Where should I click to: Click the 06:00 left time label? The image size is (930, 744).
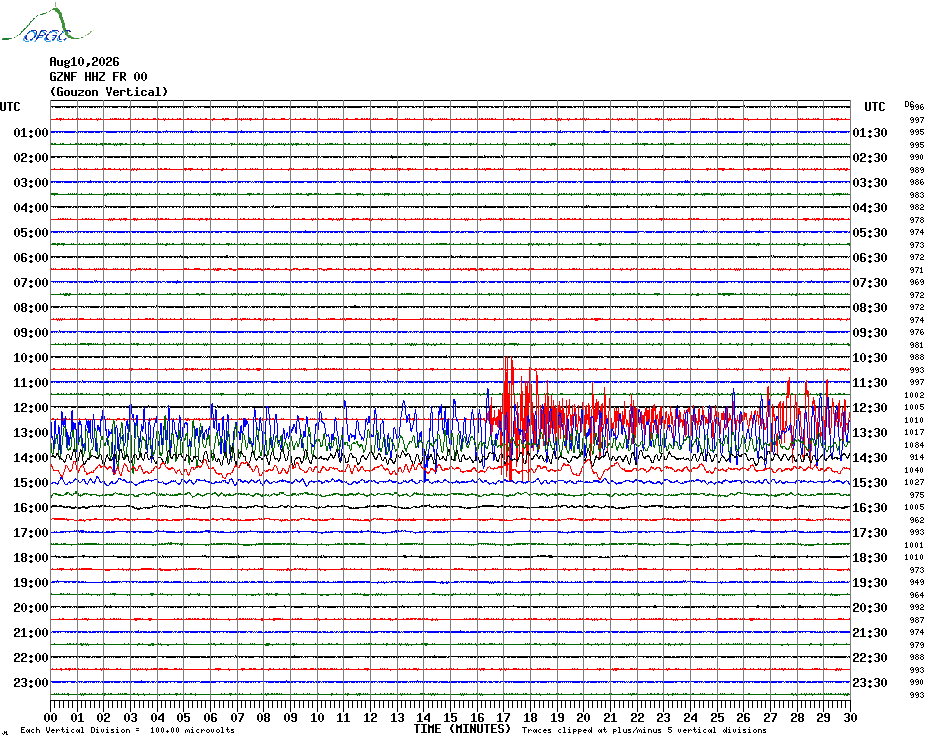click(x=31, y=257)
